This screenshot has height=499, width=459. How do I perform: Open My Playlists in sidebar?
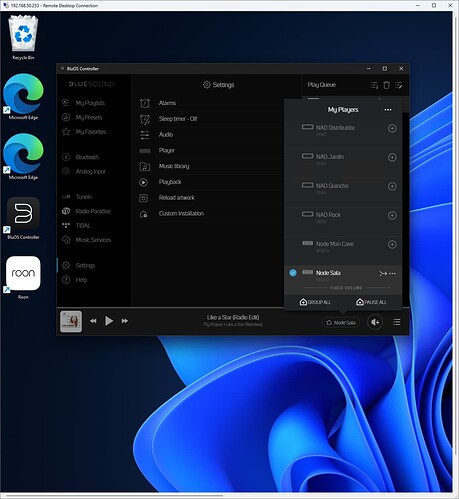point(90,103)
